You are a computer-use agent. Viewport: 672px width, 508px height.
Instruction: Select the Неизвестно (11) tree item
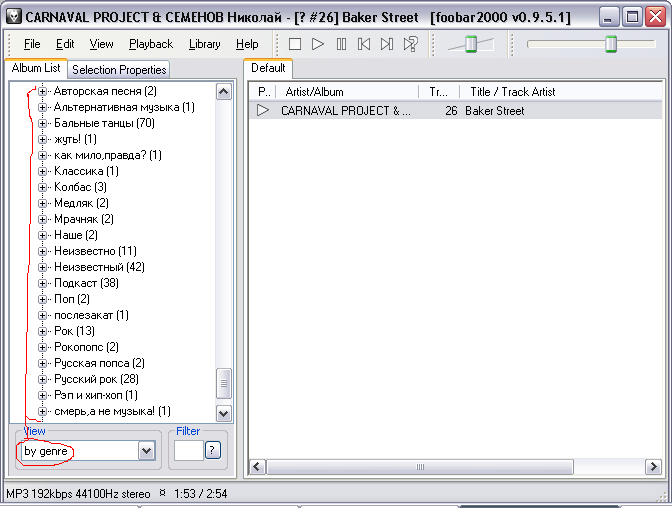[x=95, y=251]
